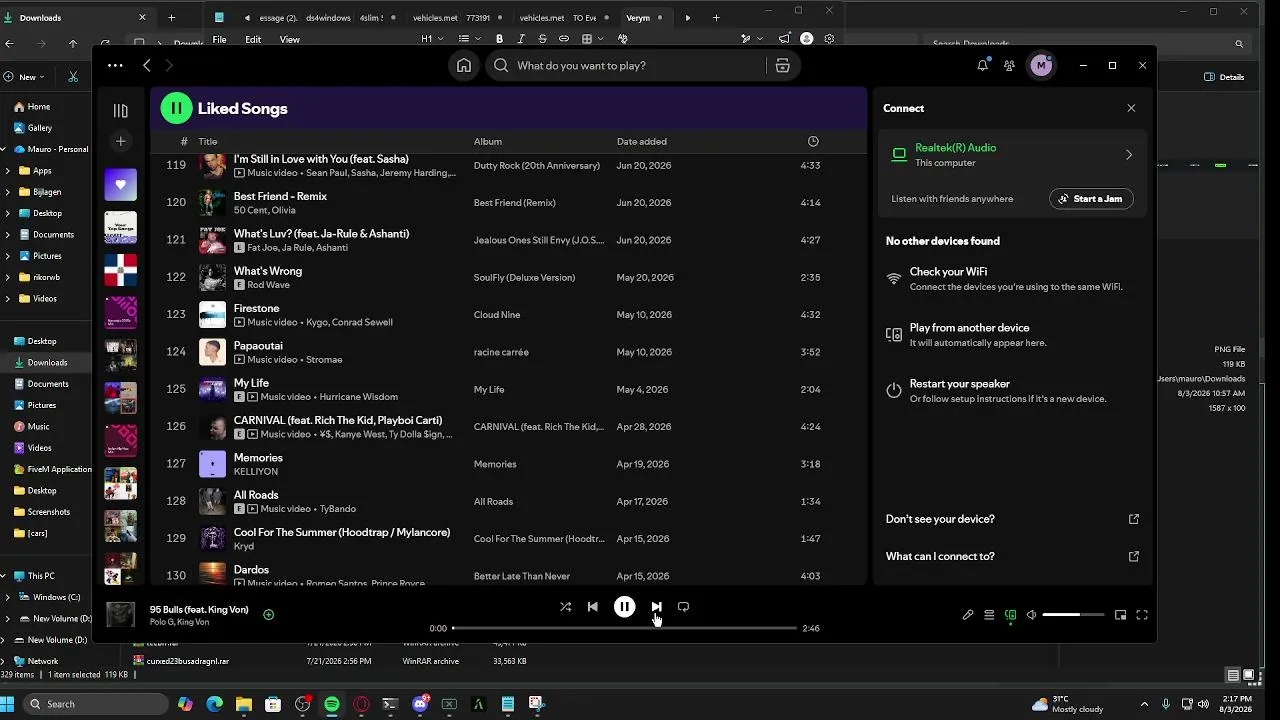
Task: Toggle italic formatting in the notepad toolbar
Action: point(521,39)
